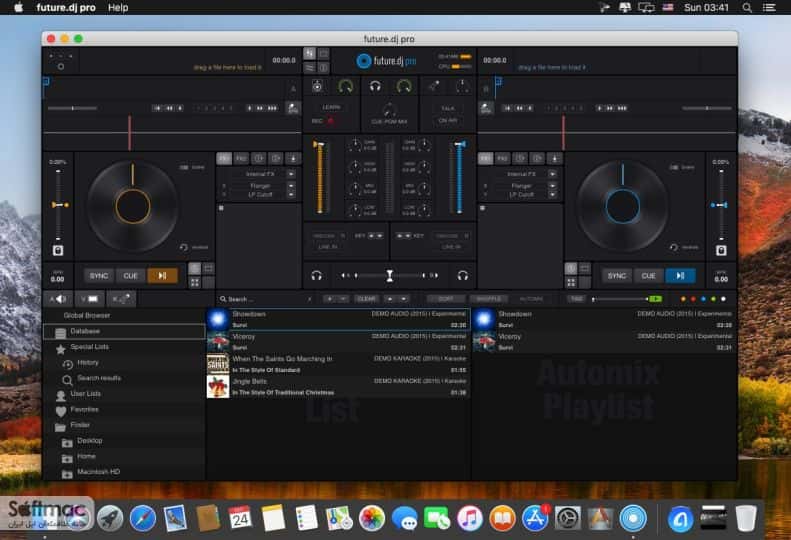Click left deck download arrow tab icon
Screen dimensions: 791x540
click(293, 158)
